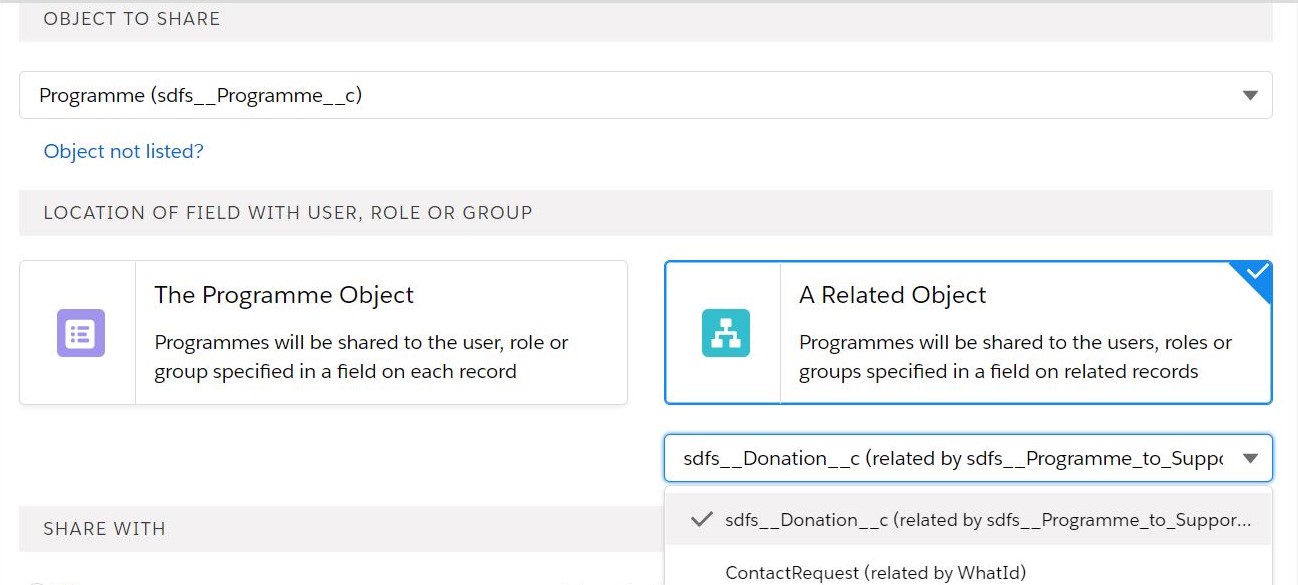Click the OBJECT TO SHARE section header
1298x585 pixels.
pos(131,18)
